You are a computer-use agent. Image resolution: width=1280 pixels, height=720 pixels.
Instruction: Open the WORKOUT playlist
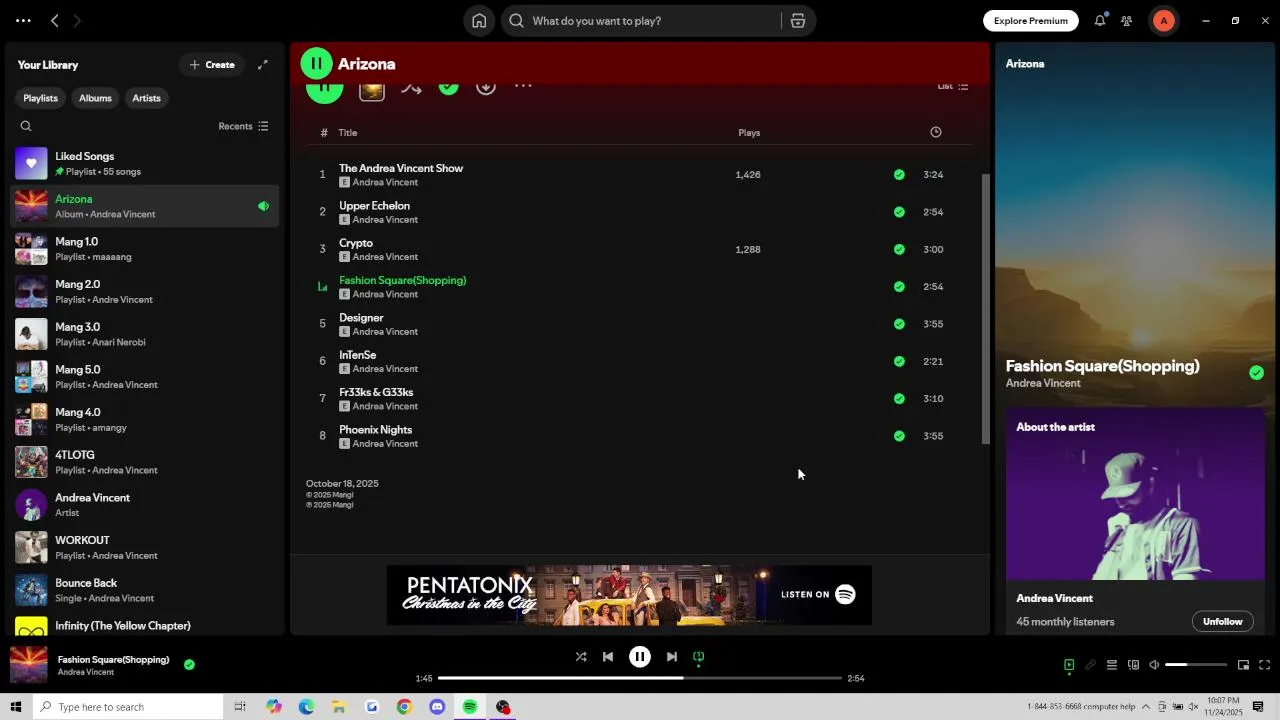pos(146,548)
